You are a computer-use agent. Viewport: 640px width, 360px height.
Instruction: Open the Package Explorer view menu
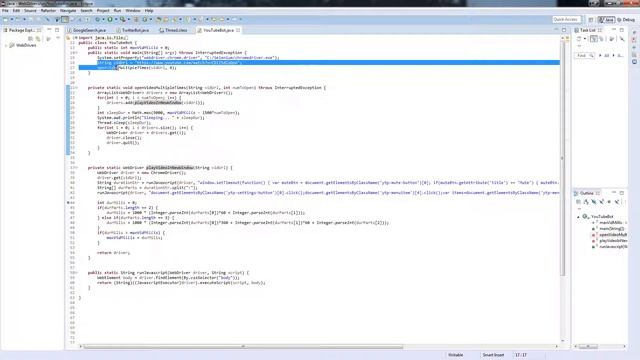(58, 38)
